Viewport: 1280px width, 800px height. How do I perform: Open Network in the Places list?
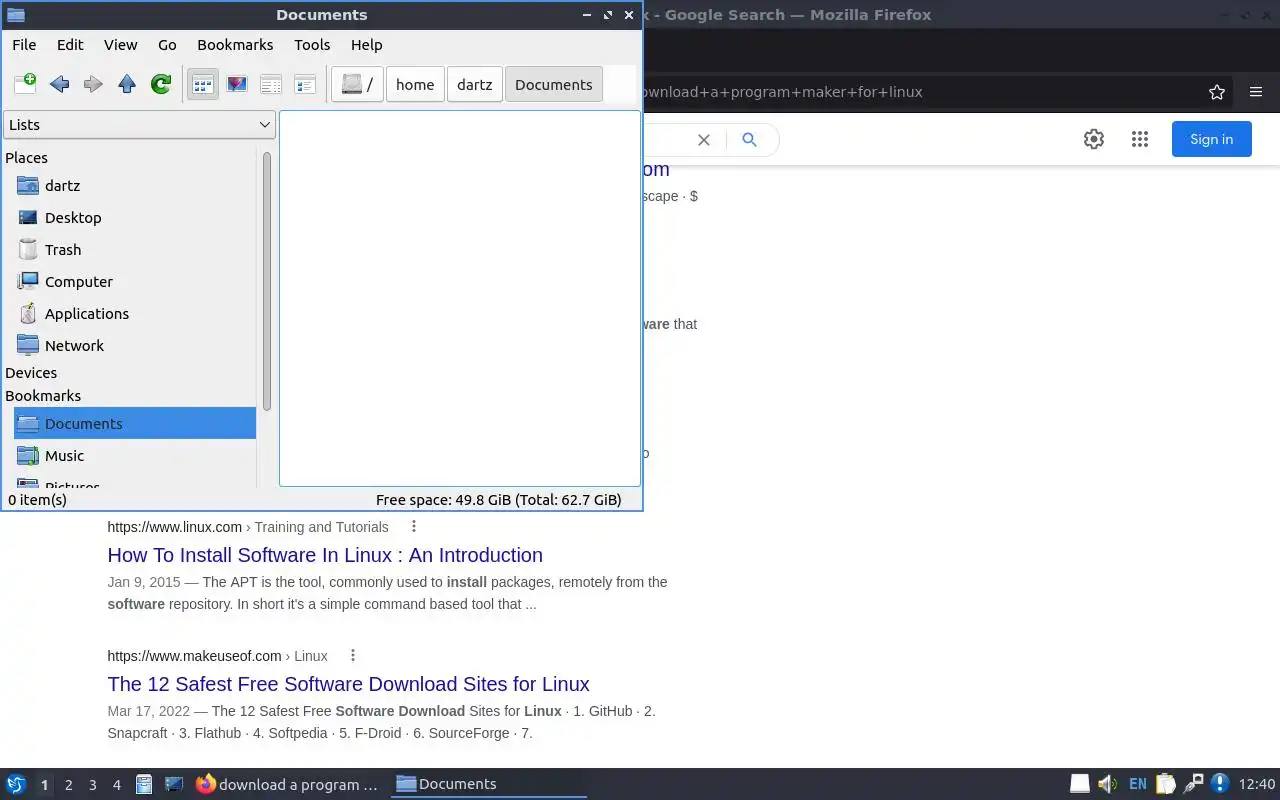coord(135,346)
